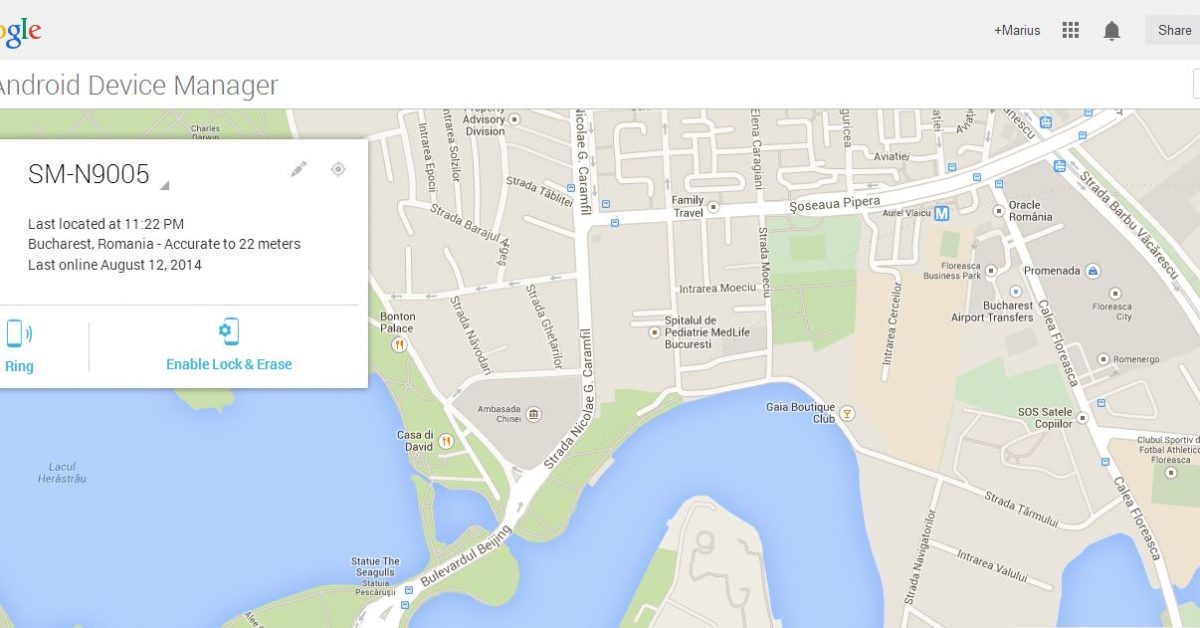
Task: Click the Promenada shopping marker
Action: [x=1093, y=271]
